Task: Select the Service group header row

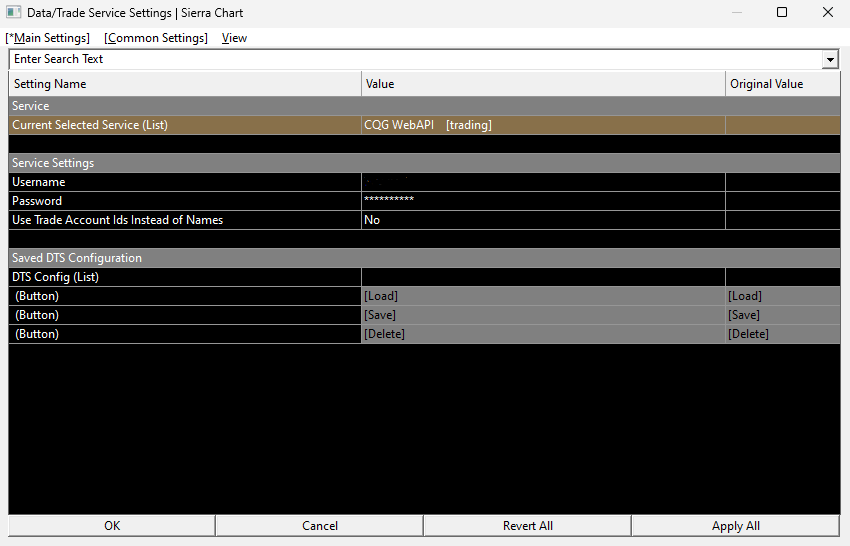Action: (x=424, y=106)
